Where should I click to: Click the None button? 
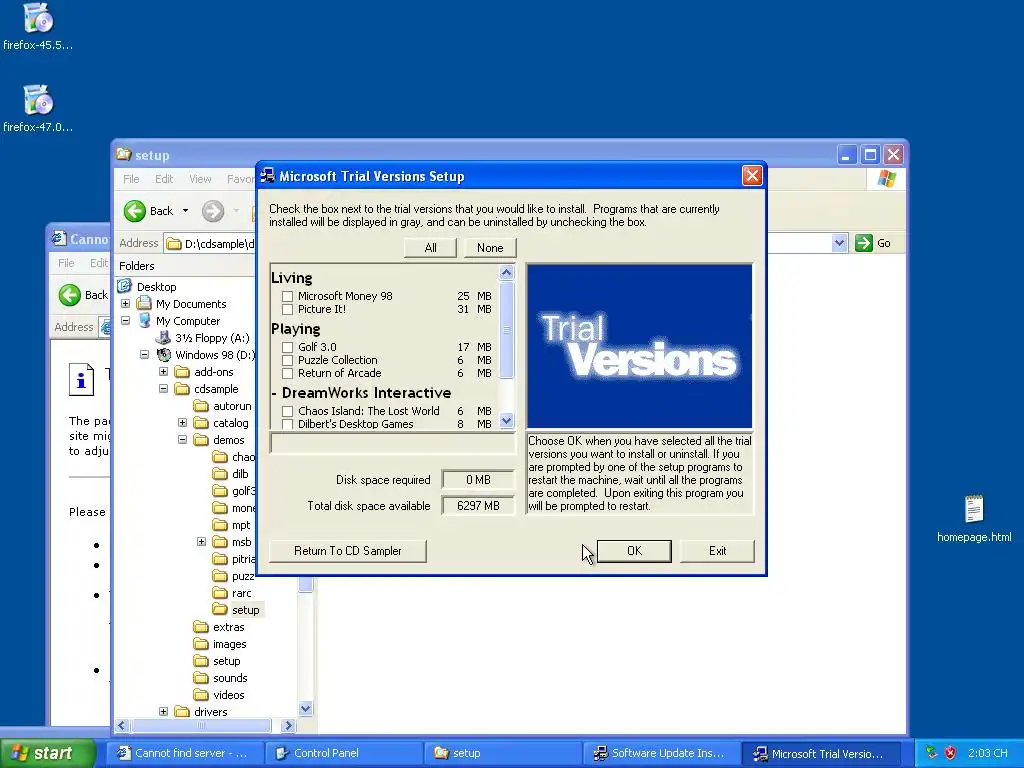[490, 248]
